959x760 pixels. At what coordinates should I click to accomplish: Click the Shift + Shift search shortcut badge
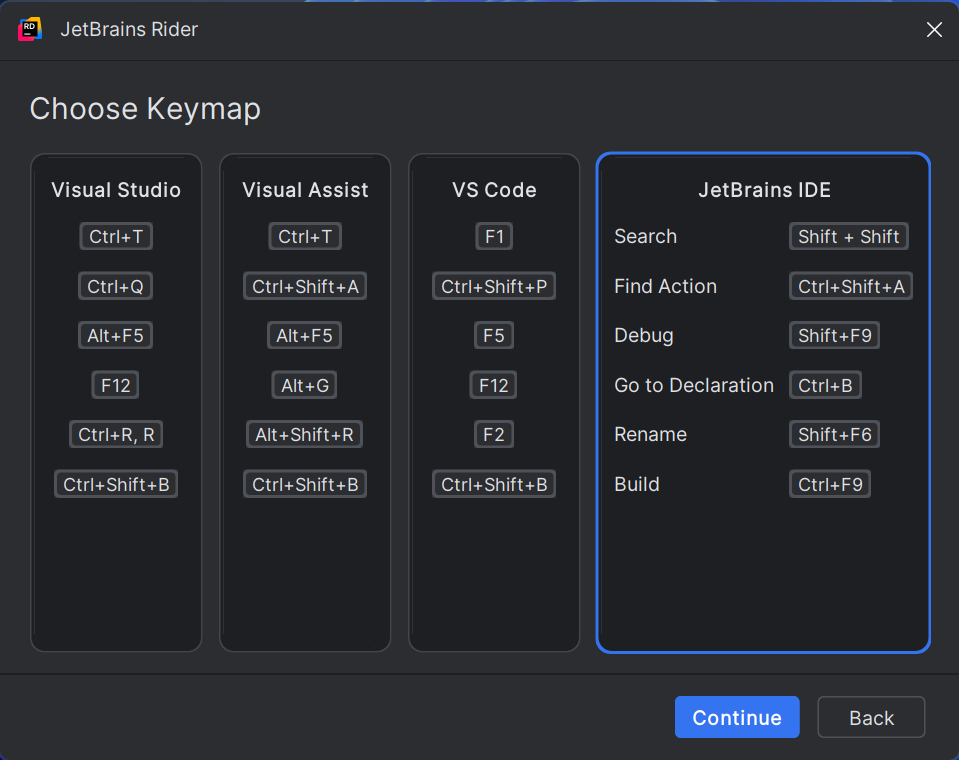(848, 237)
